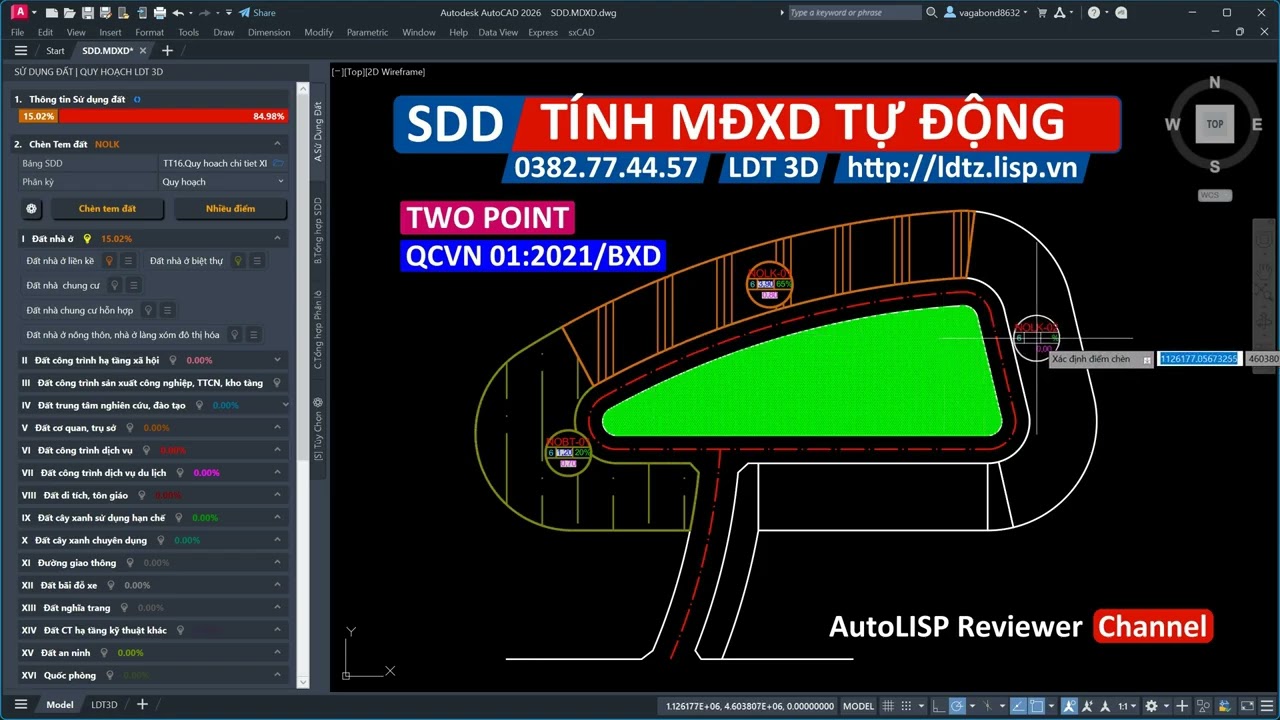The height and width of the screenshot is (720, 1280).
Task: Toggle chevron of X Đất cây xanh chuyên dụng
Action: coord(276,540)
